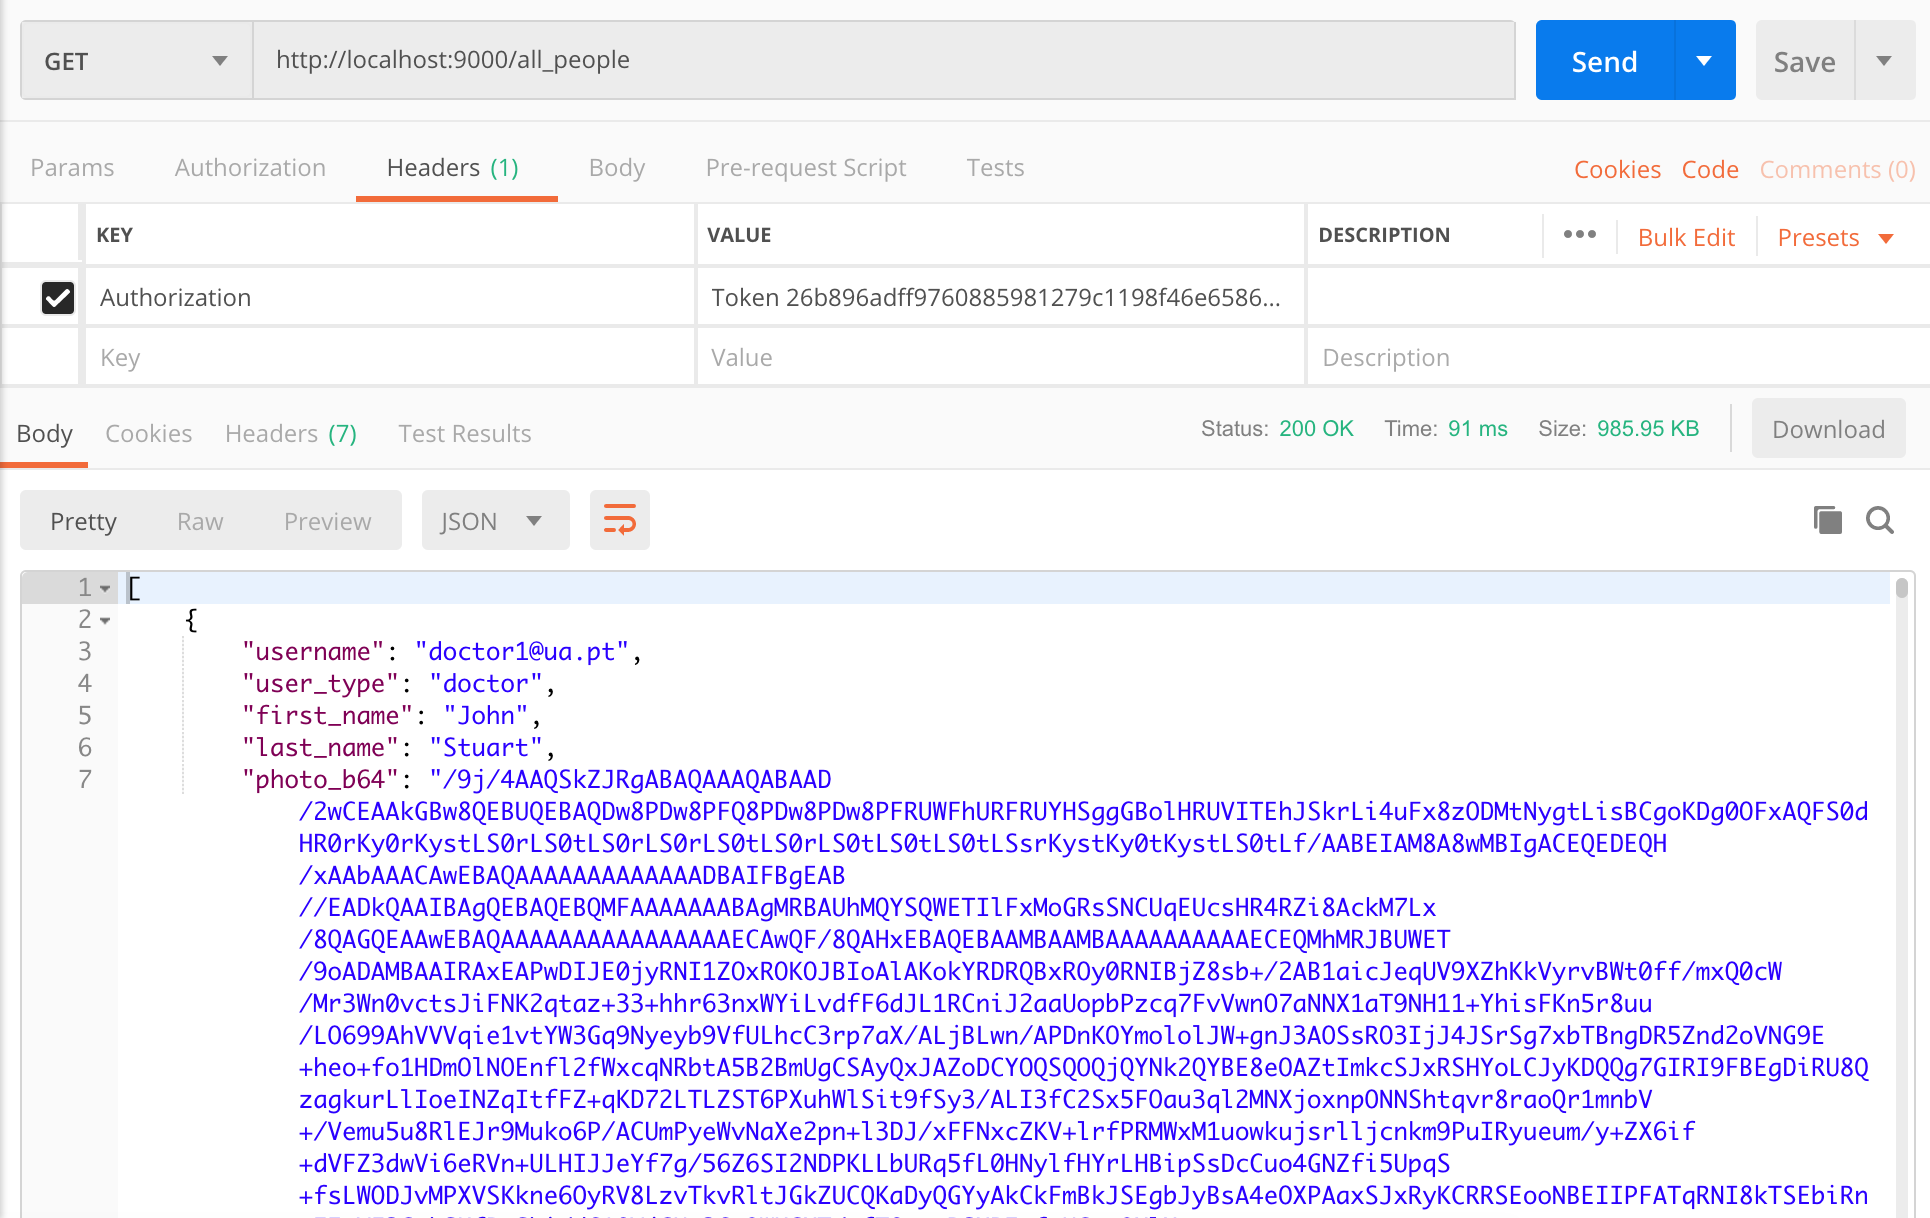The image size is (1930, 1218).
Task: Click the copy icon for response body
Action: click(1828, 519)
